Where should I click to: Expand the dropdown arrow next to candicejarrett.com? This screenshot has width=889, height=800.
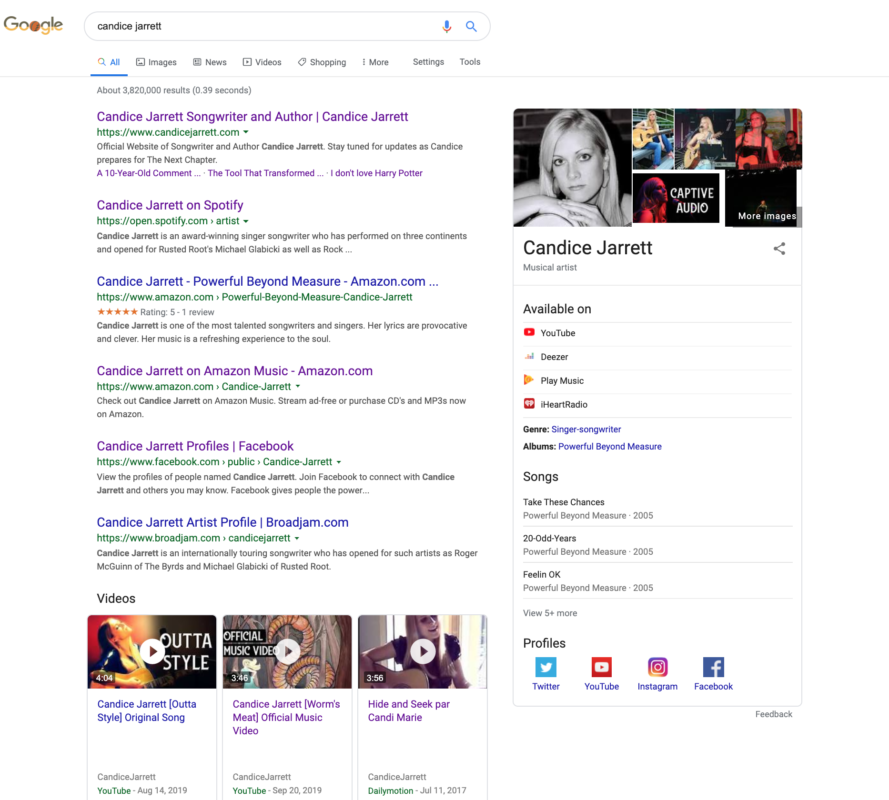click(245, 131)
